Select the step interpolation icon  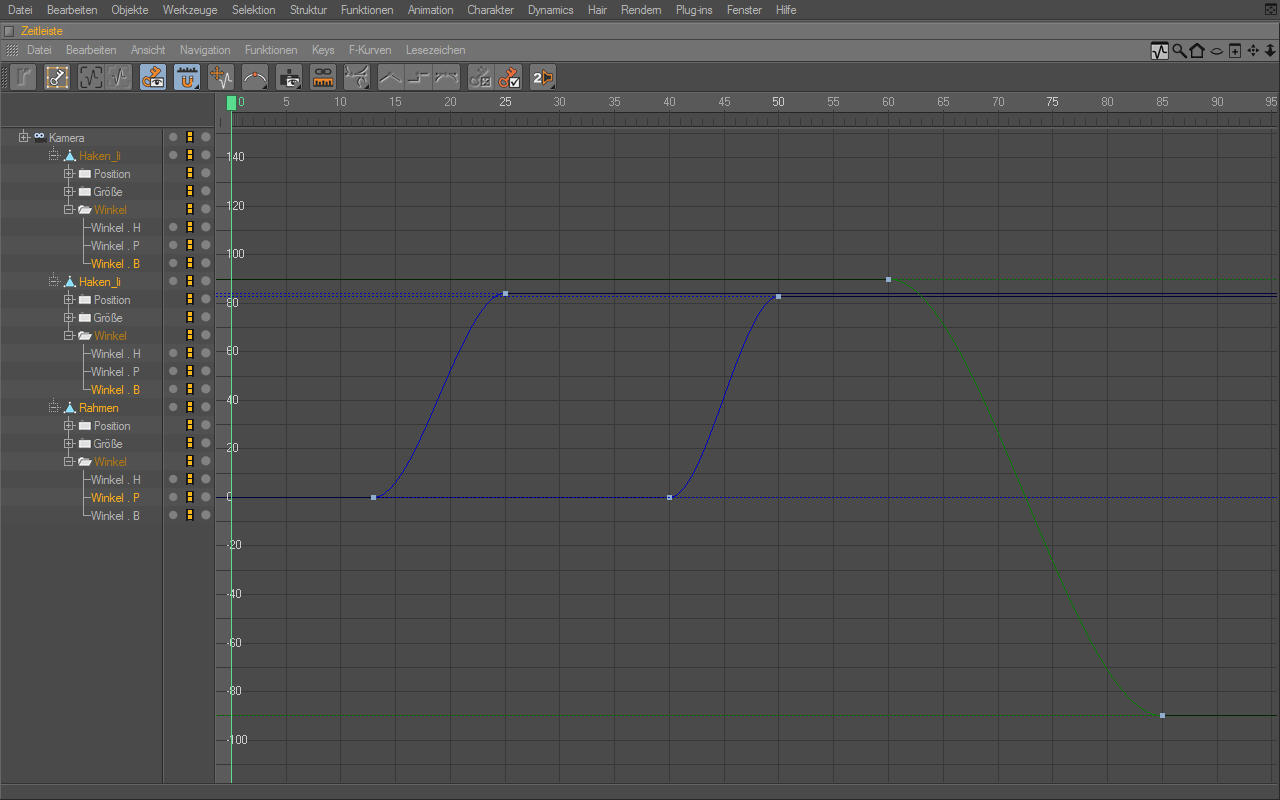[419, 77]
